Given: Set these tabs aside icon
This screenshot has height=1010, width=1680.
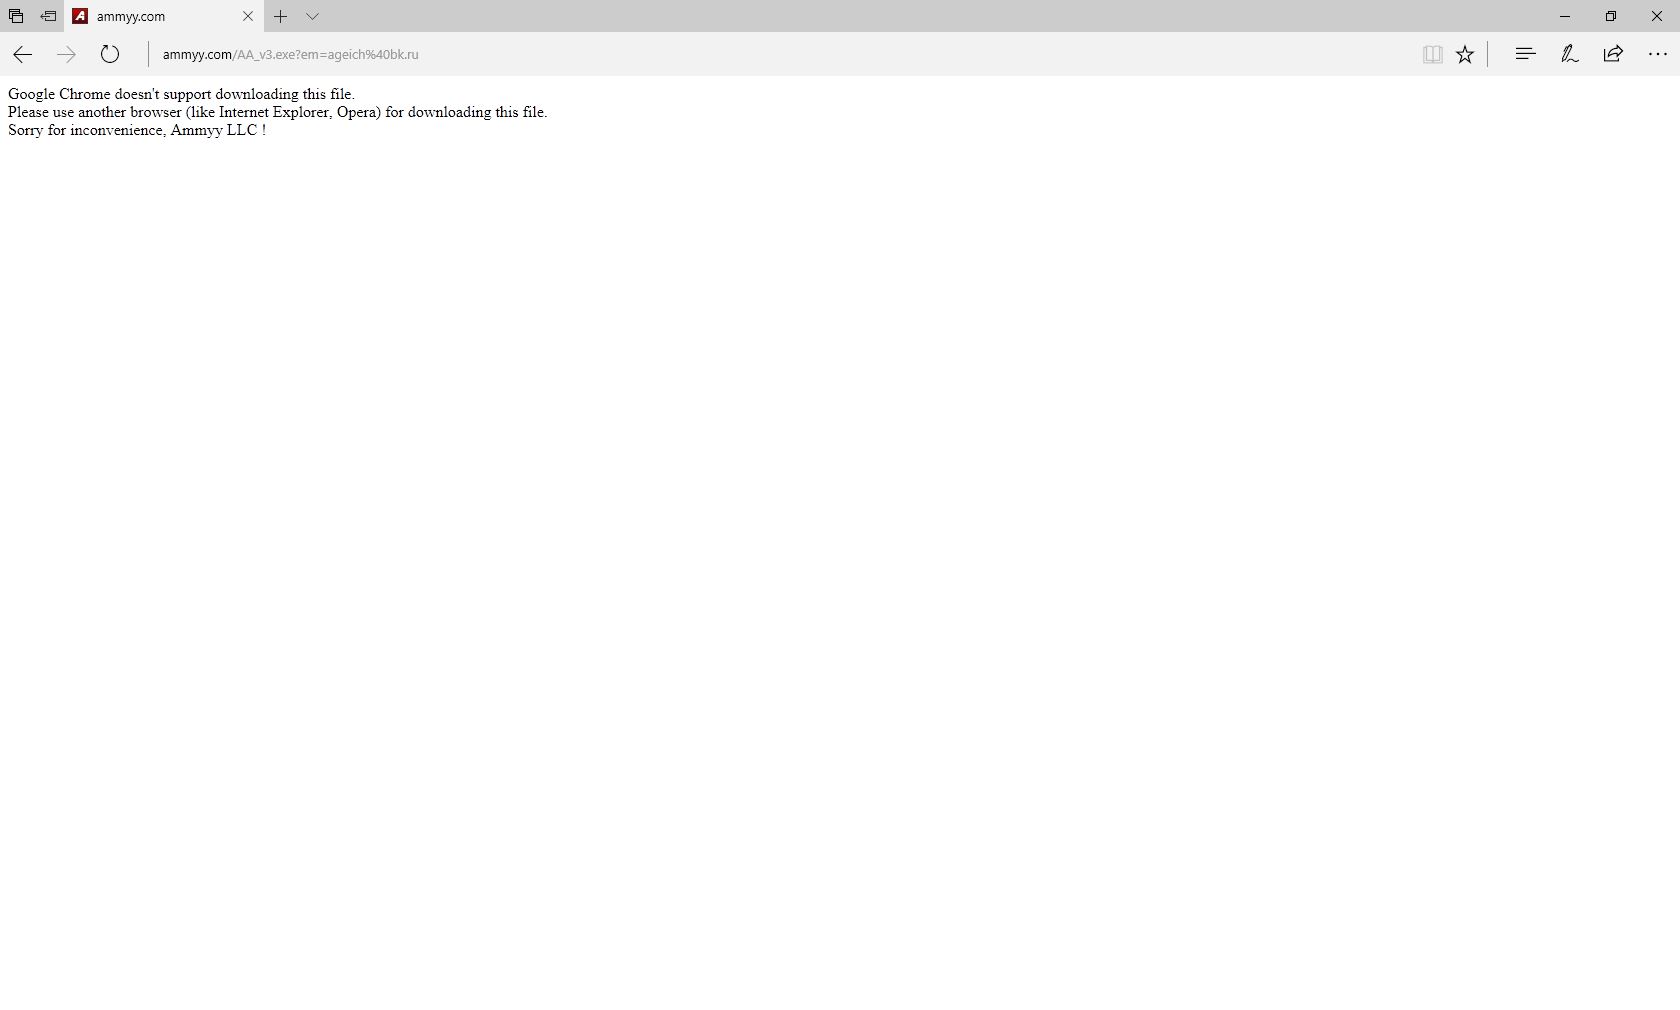Looking at the screenshot, I should click(48, 16).
